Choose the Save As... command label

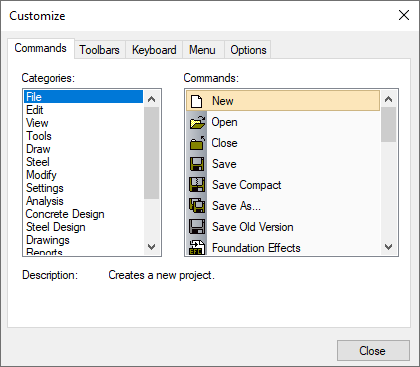pyautogui.click(x=236, y=206)
